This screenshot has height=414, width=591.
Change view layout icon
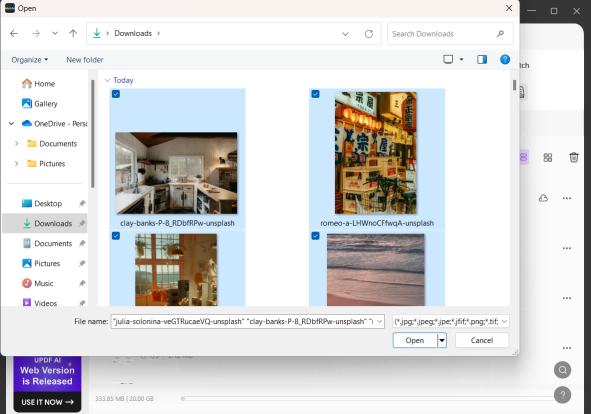tap(448, 59)
